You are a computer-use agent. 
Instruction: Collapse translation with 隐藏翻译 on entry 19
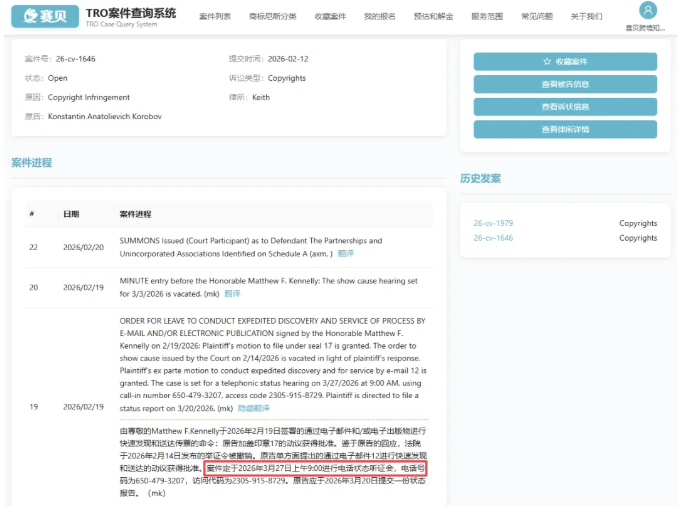click(x=253, y=409)
